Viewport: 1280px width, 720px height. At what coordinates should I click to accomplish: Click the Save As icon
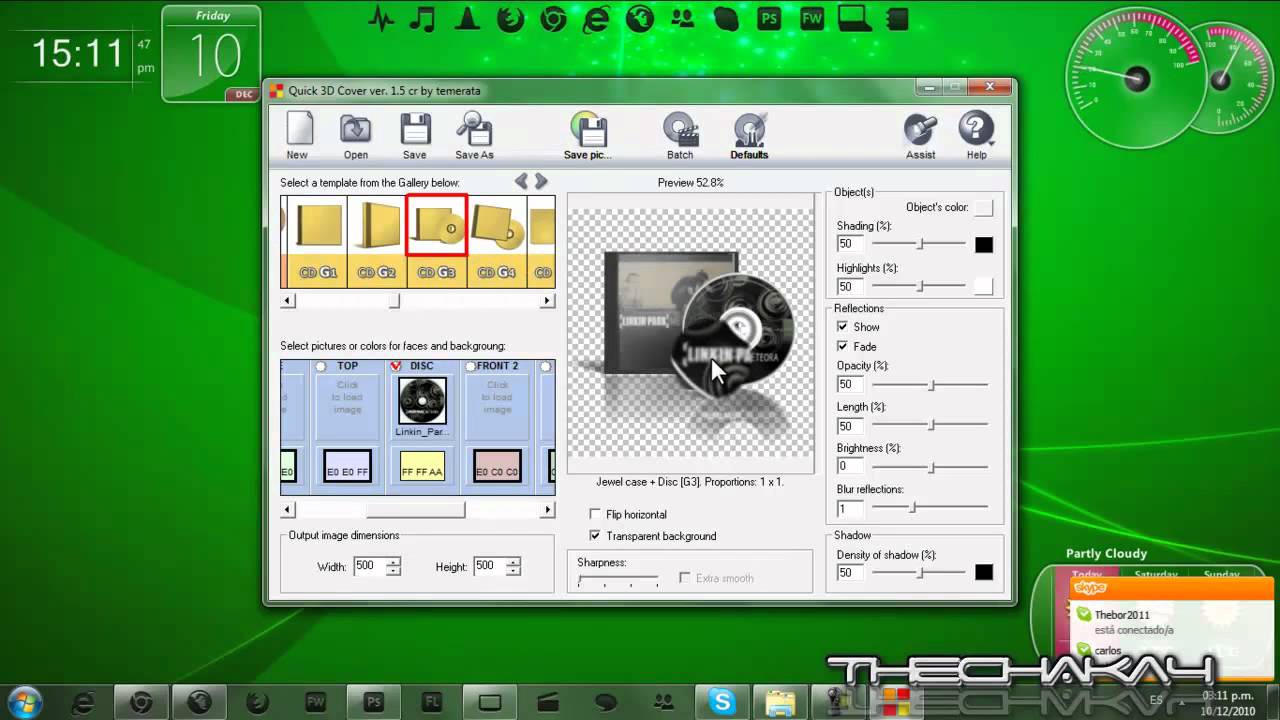coord(475,129)
